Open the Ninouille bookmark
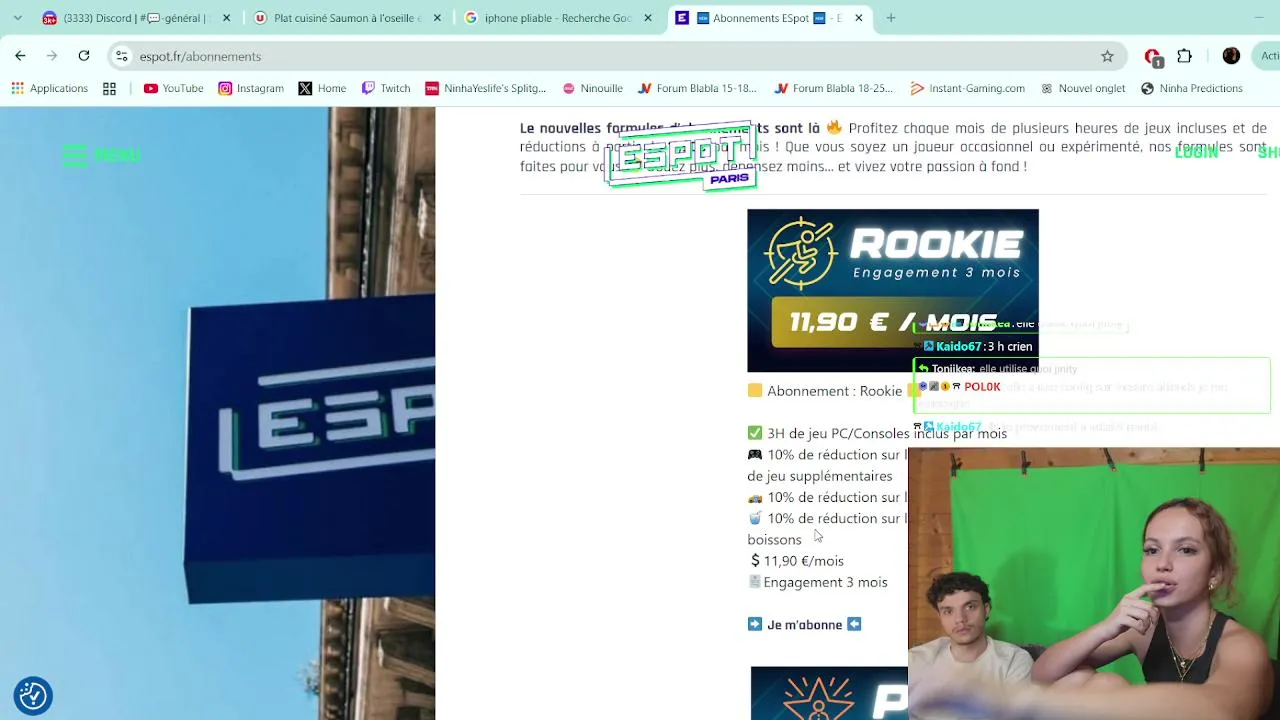 [592, 88]
